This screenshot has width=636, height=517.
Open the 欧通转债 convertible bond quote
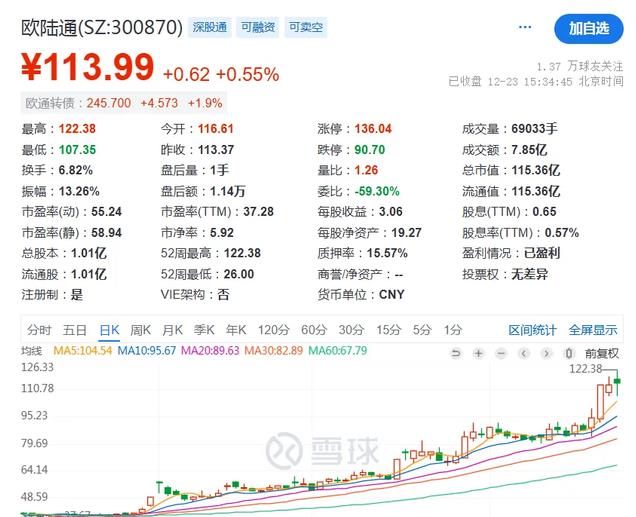click(x=124, y=103)
